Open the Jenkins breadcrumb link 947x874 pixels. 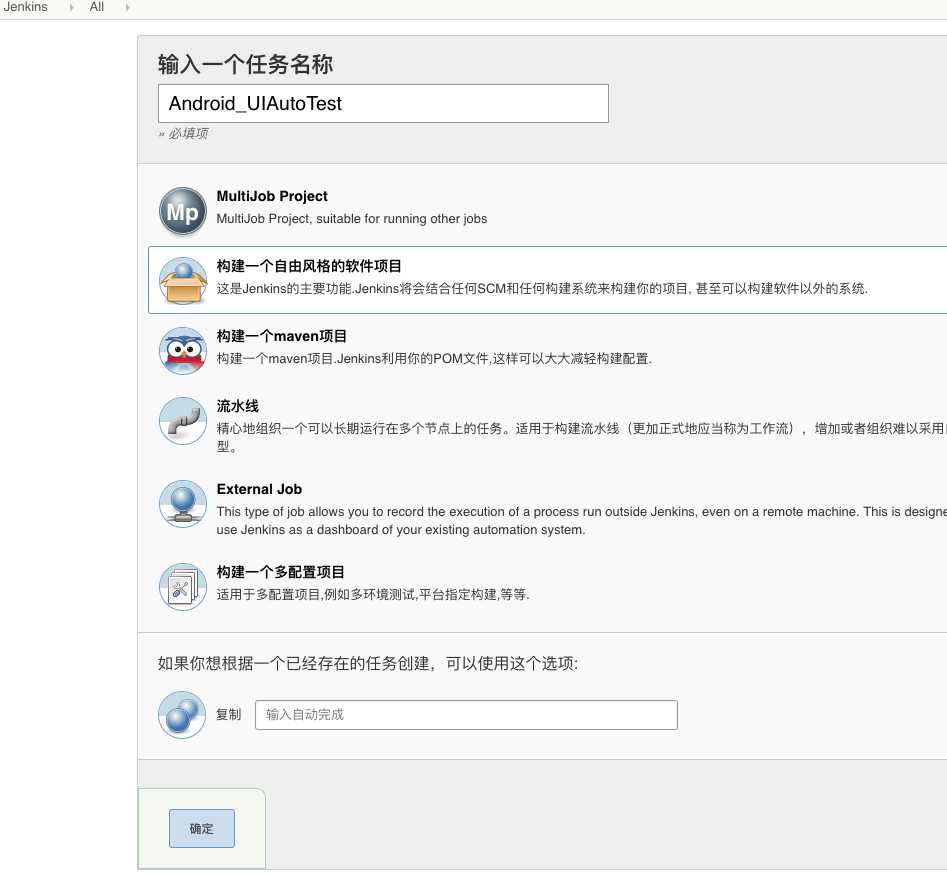25,7
